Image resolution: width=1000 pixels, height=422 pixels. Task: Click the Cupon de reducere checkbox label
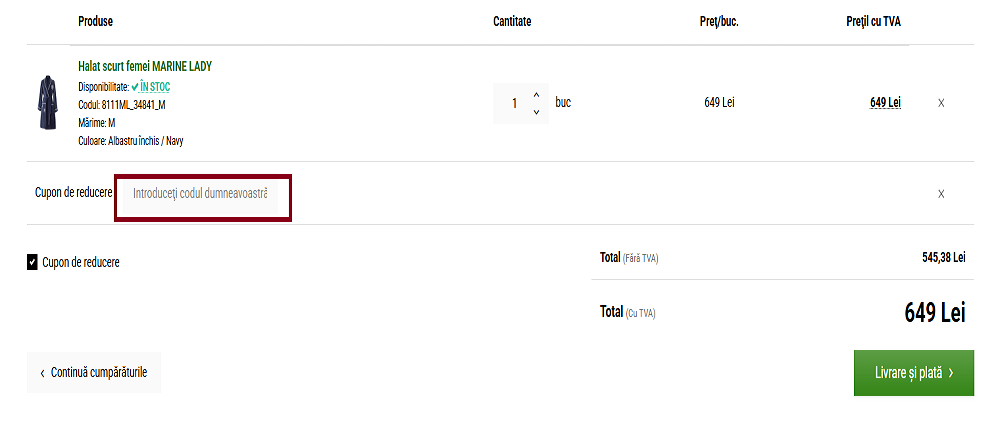tap(80, 262)
